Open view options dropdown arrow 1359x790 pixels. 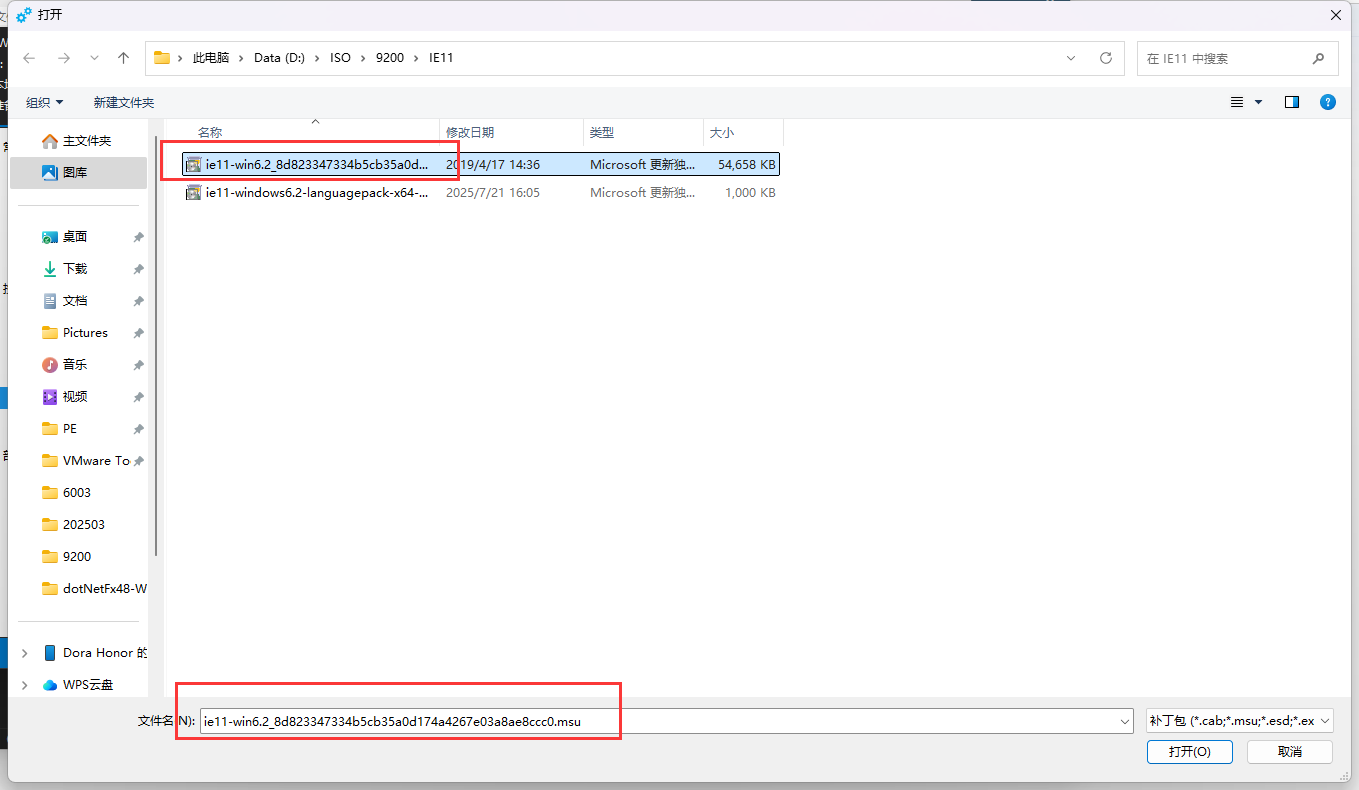[x=1258, y=102]
